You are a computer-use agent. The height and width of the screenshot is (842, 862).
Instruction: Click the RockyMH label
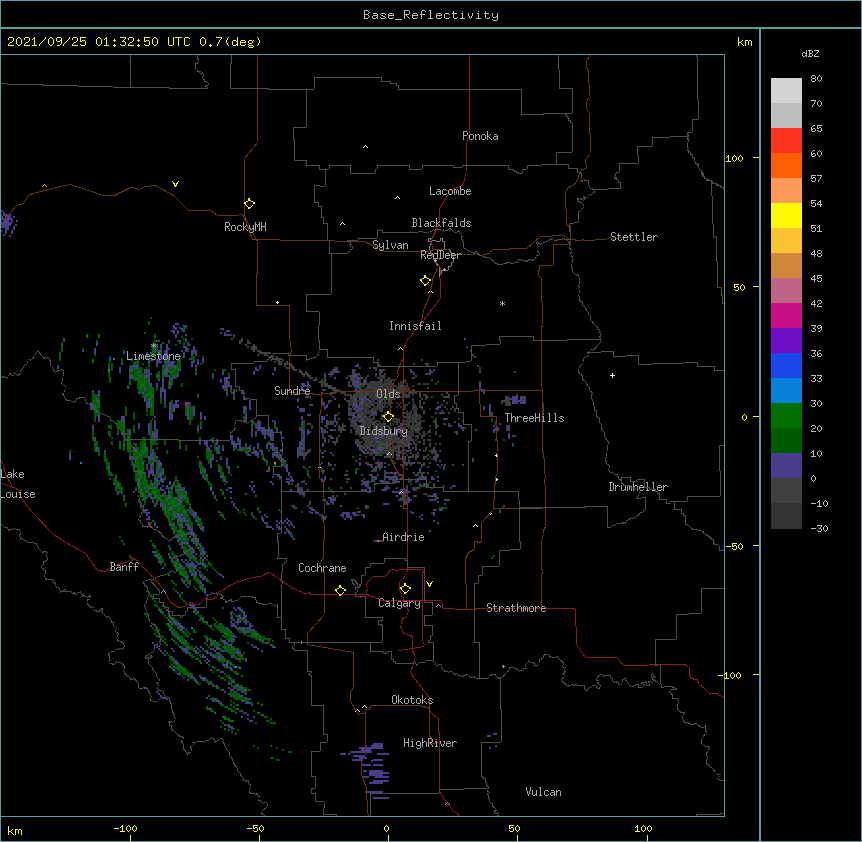[245, 227]
